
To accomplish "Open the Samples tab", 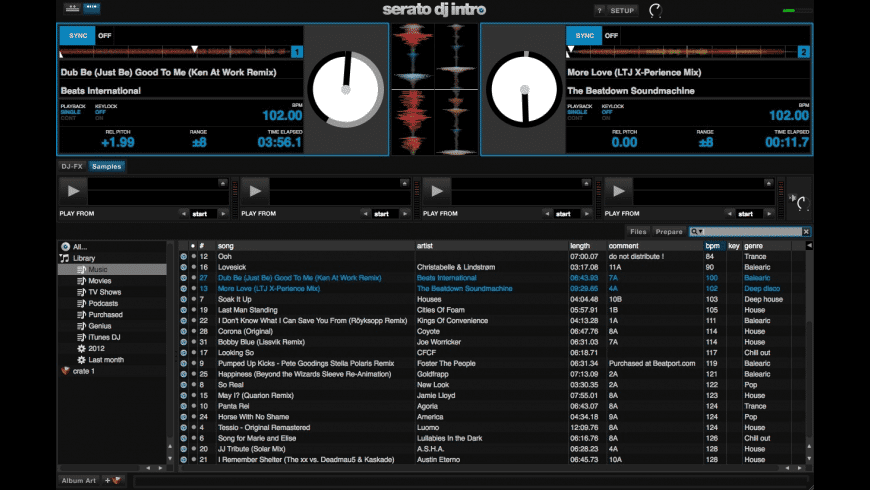I will tap(107, 166).
